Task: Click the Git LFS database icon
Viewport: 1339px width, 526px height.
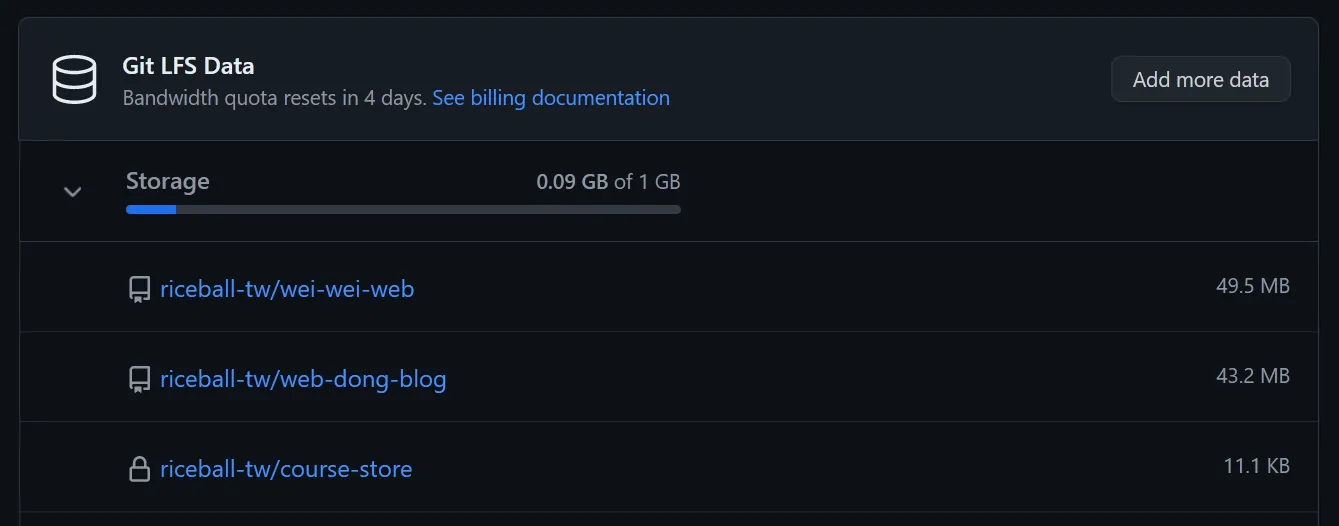Action: point(74,80)
